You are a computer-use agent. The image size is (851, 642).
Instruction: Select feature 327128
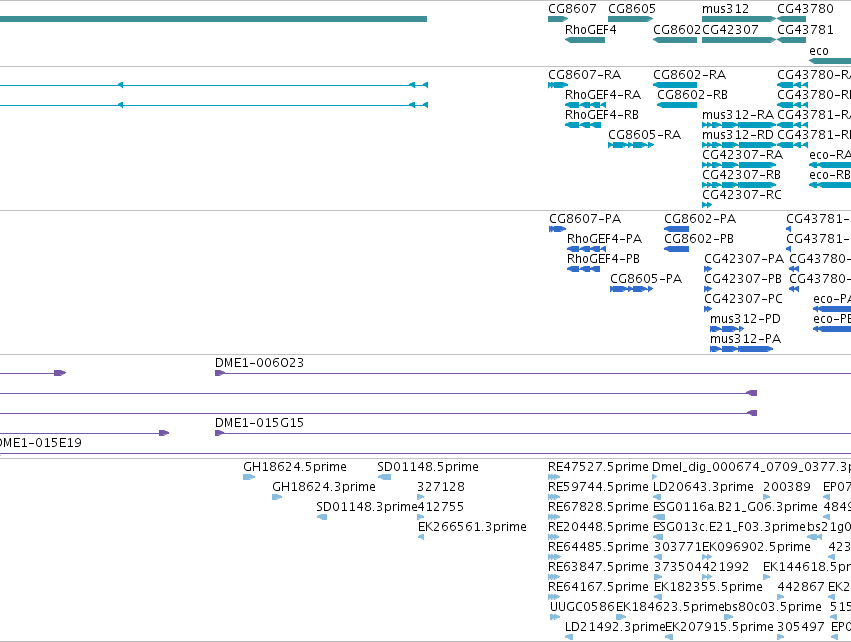point(421,497)
